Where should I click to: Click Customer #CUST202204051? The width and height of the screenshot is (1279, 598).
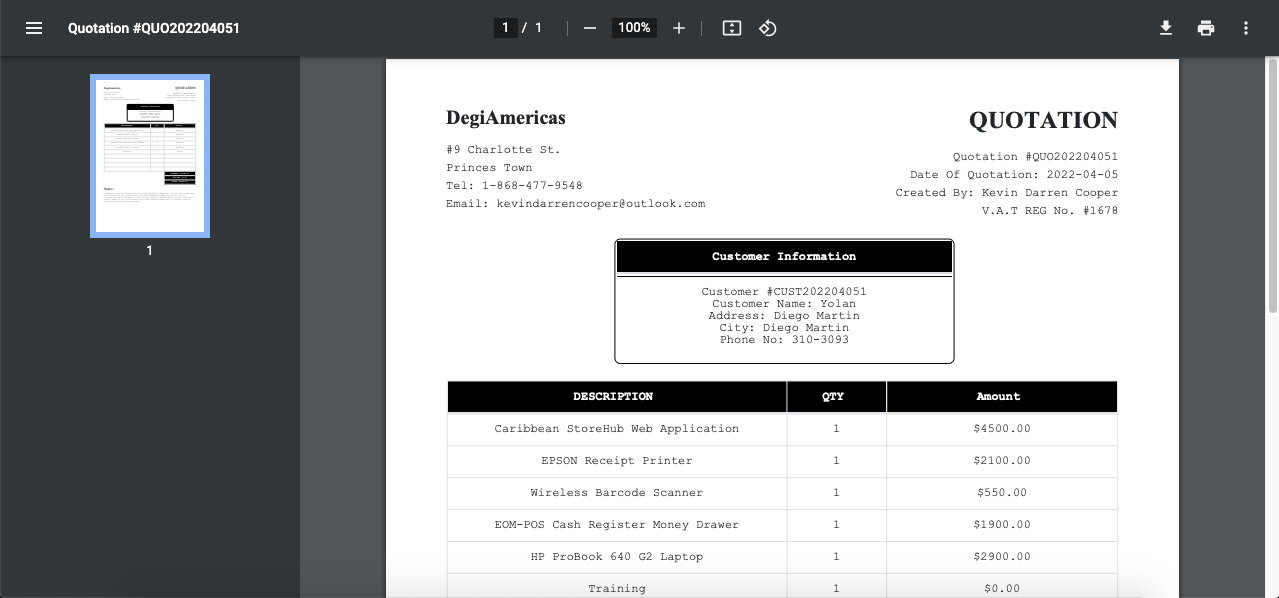tap(784, 292)
